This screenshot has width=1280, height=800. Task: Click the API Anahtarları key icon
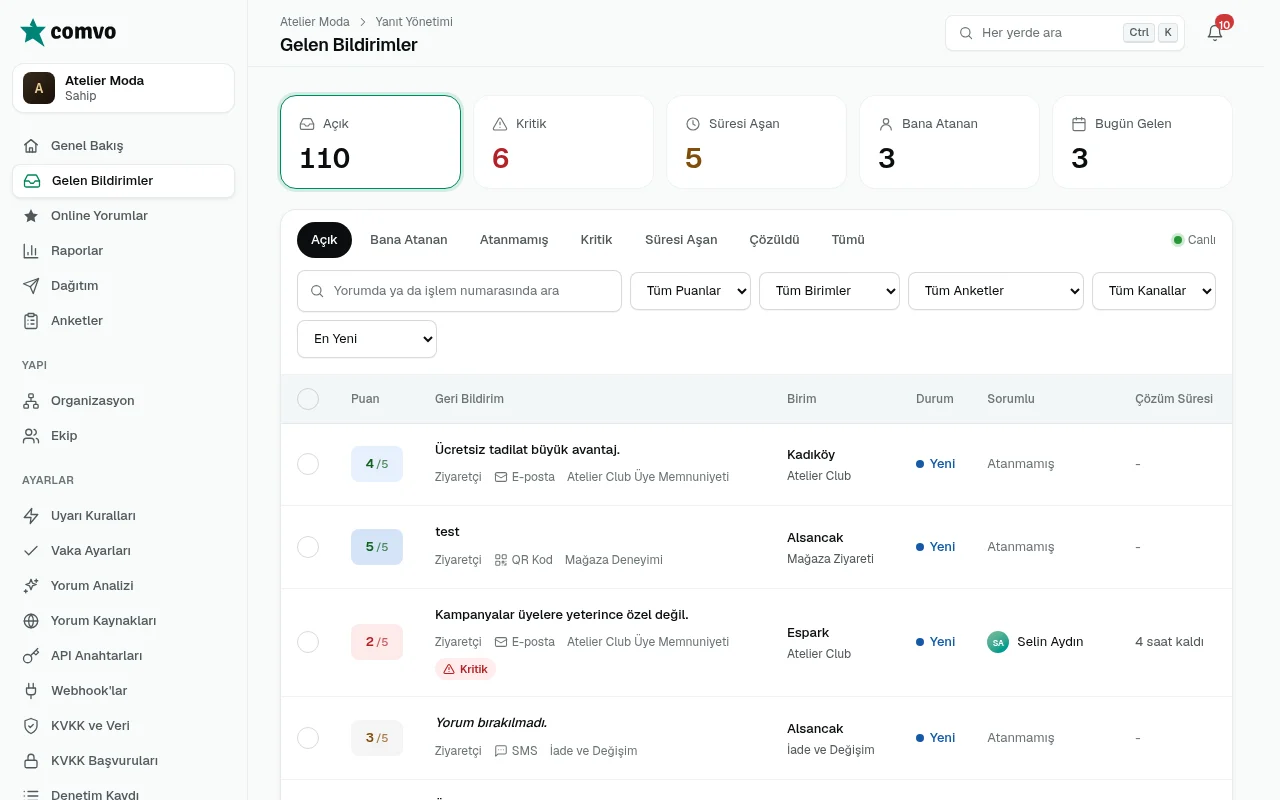pyautogui.click(x=31, y=656)
